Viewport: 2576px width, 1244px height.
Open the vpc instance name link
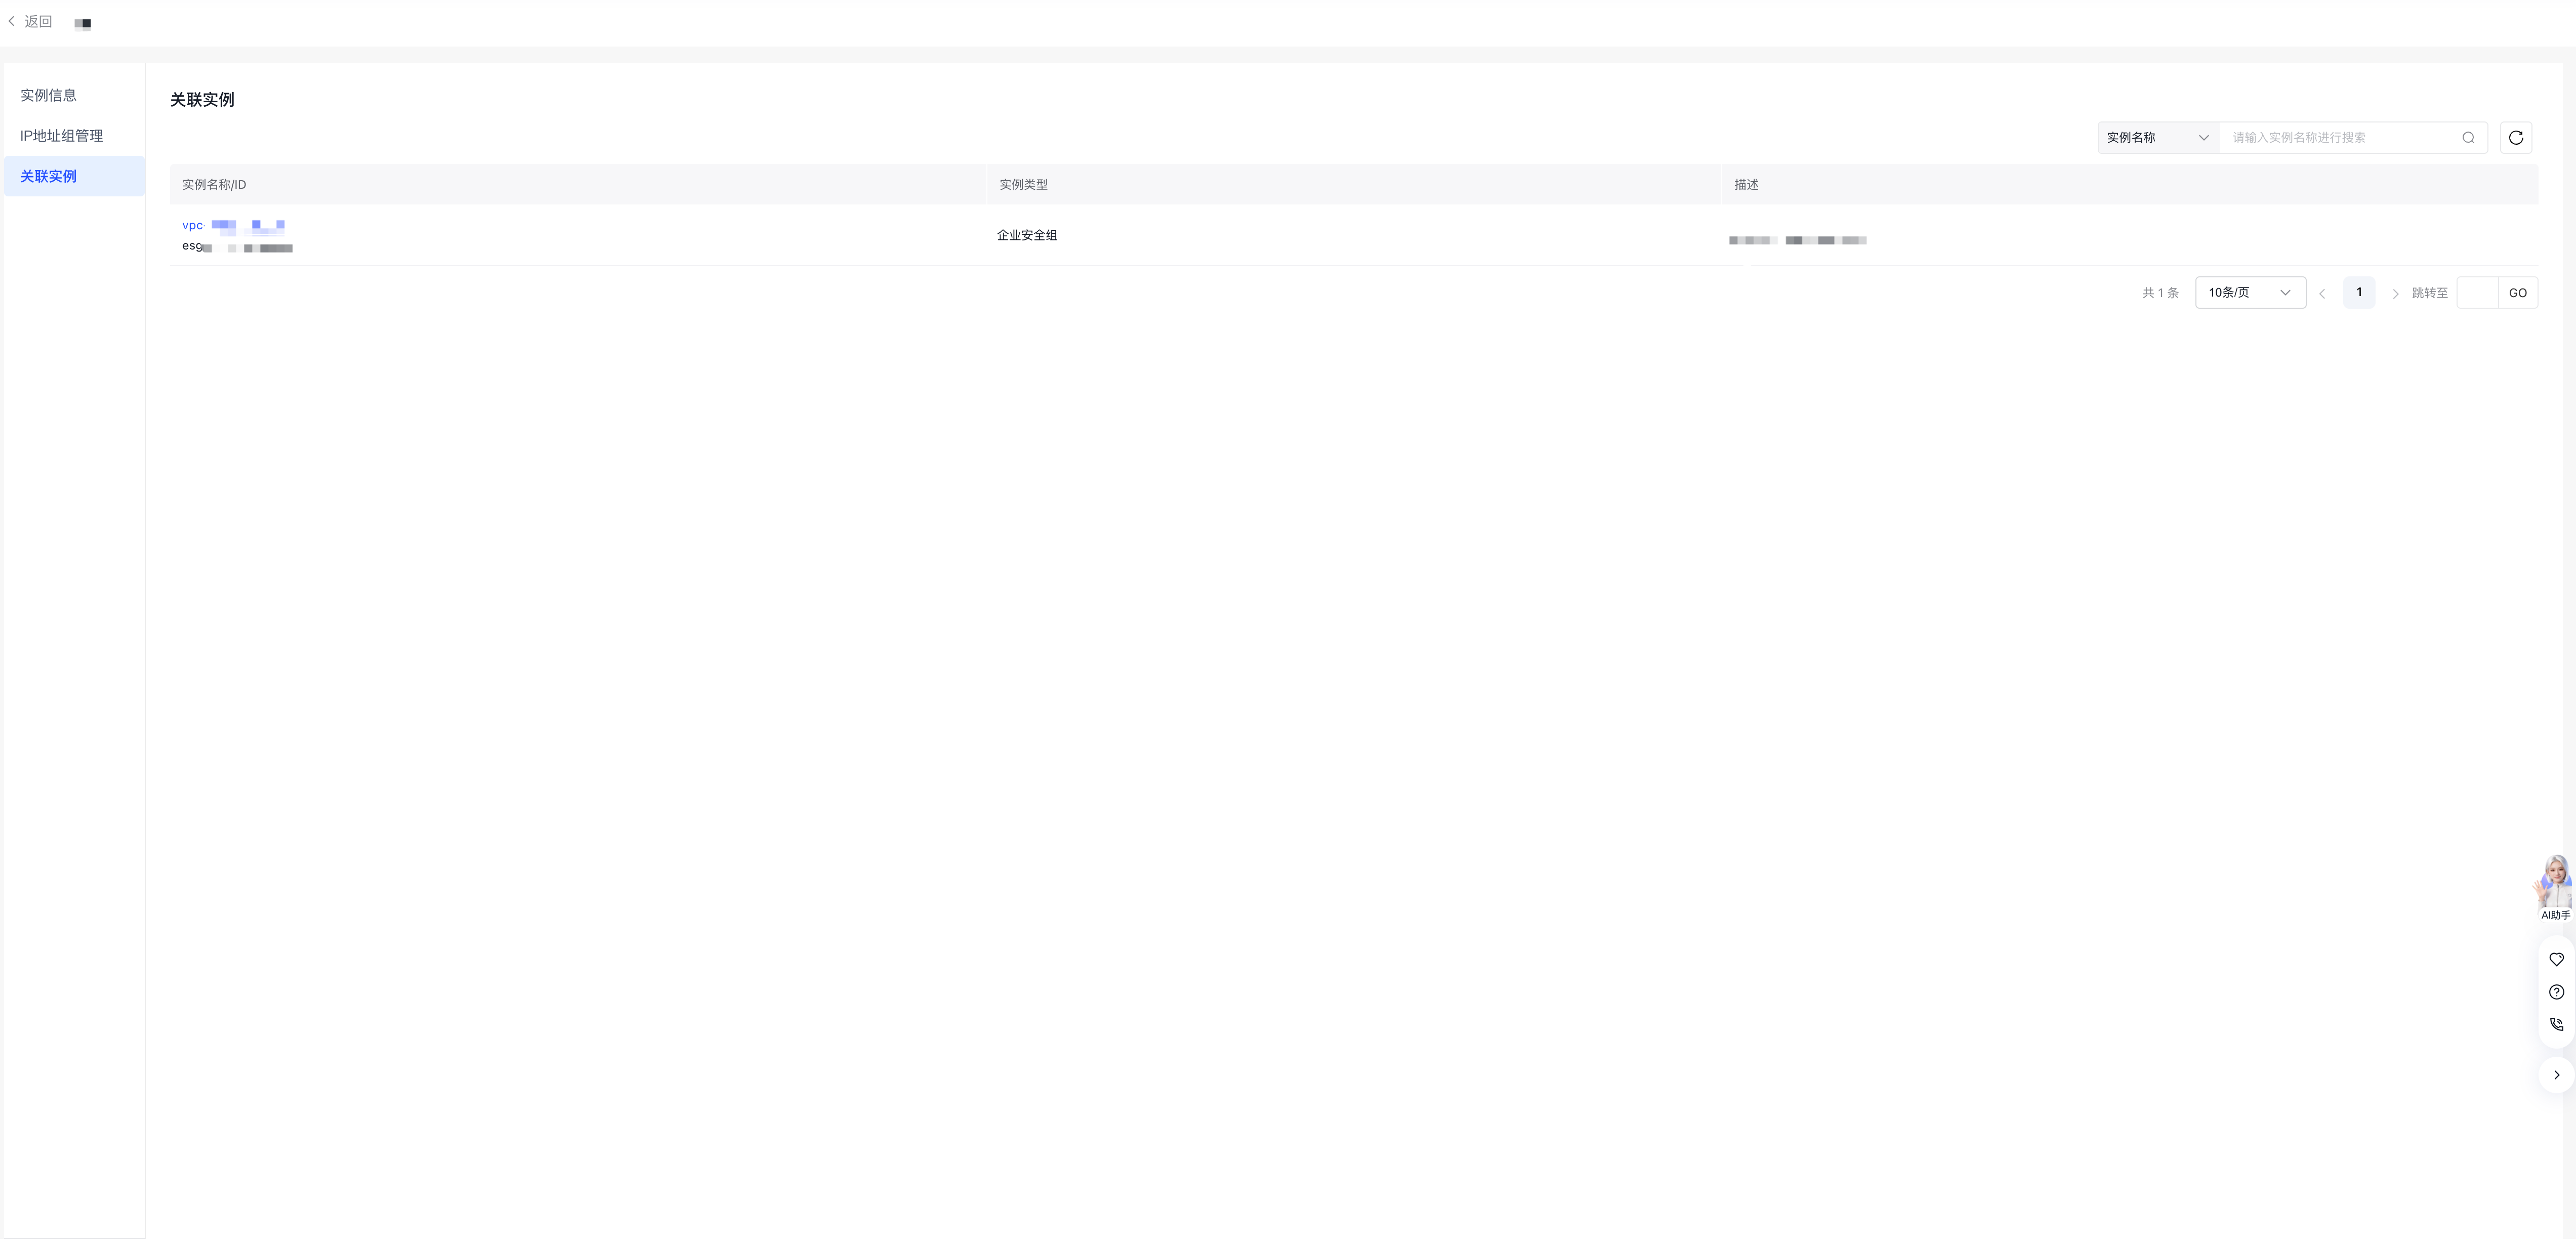coord(233,226)
